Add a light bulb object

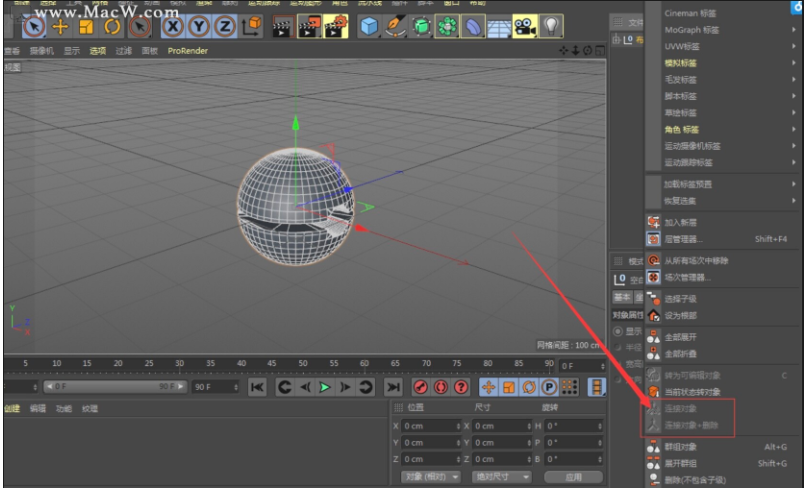tap(551, 26)
